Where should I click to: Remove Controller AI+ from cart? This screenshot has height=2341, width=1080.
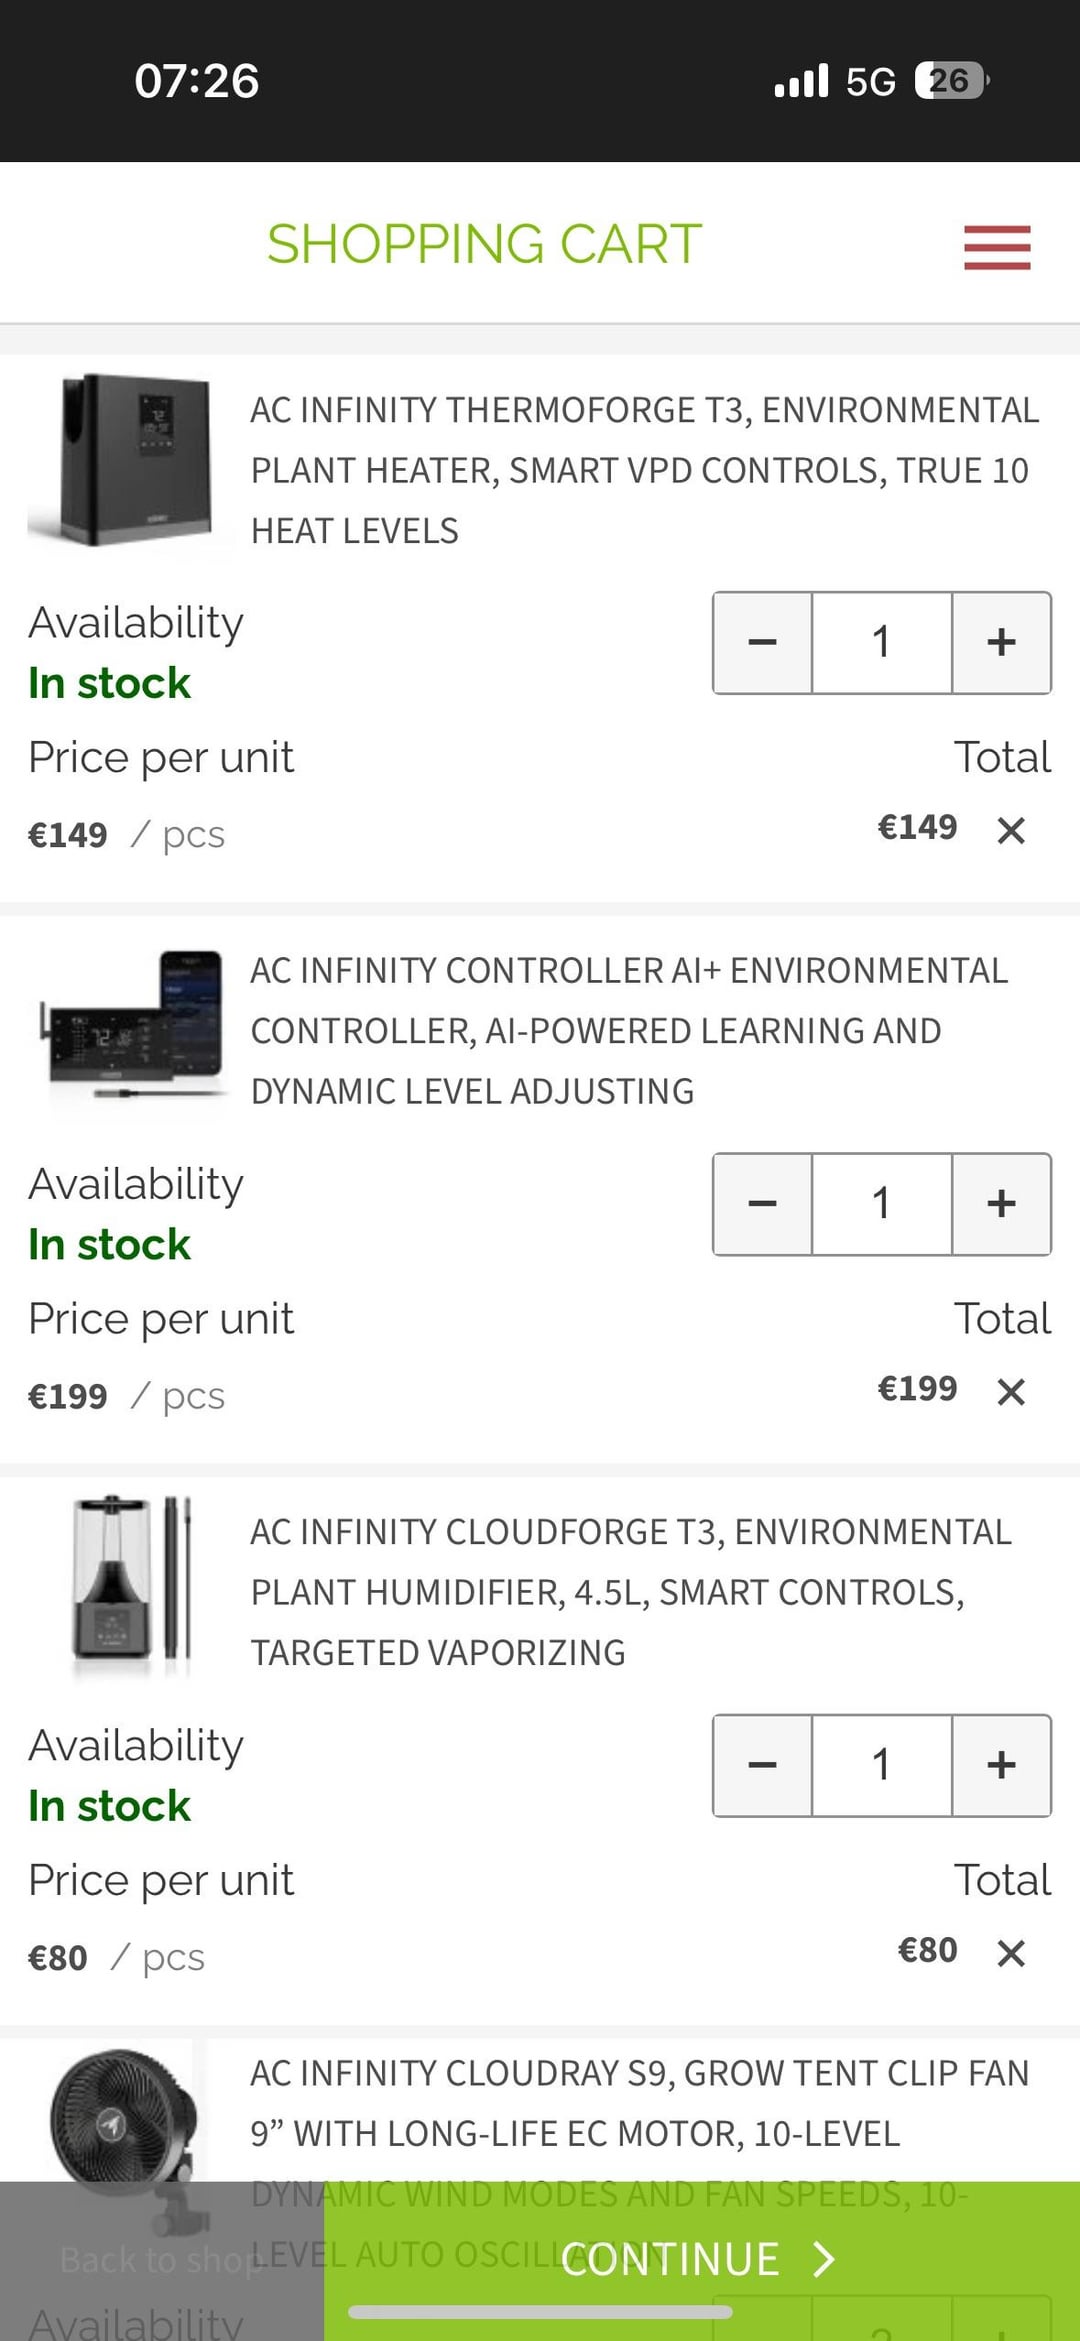(1011, 1391)
